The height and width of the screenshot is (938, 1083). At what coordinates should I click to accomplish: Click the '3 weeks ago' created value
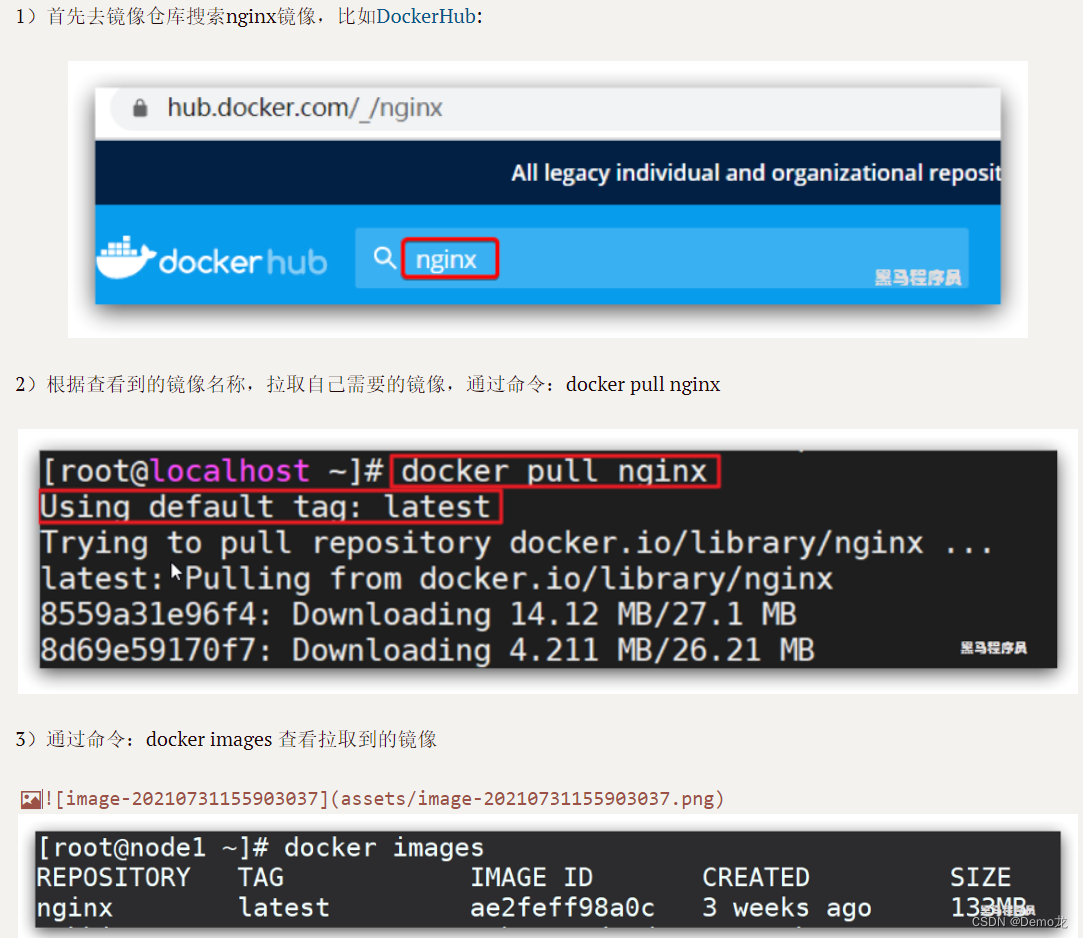pos(787,908)
